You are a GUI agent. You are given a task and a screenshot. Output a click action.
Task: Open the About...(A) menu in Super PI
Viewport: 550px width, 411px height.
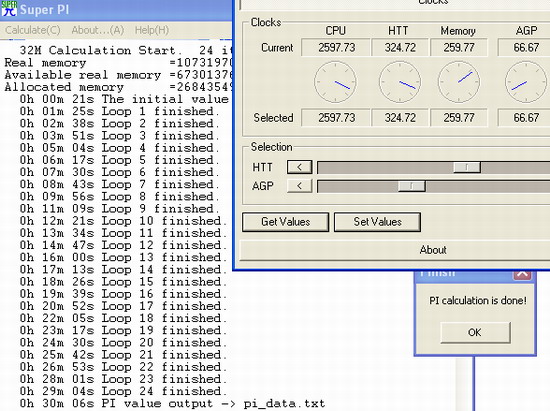pyautogui.click(x=98, y=30)
